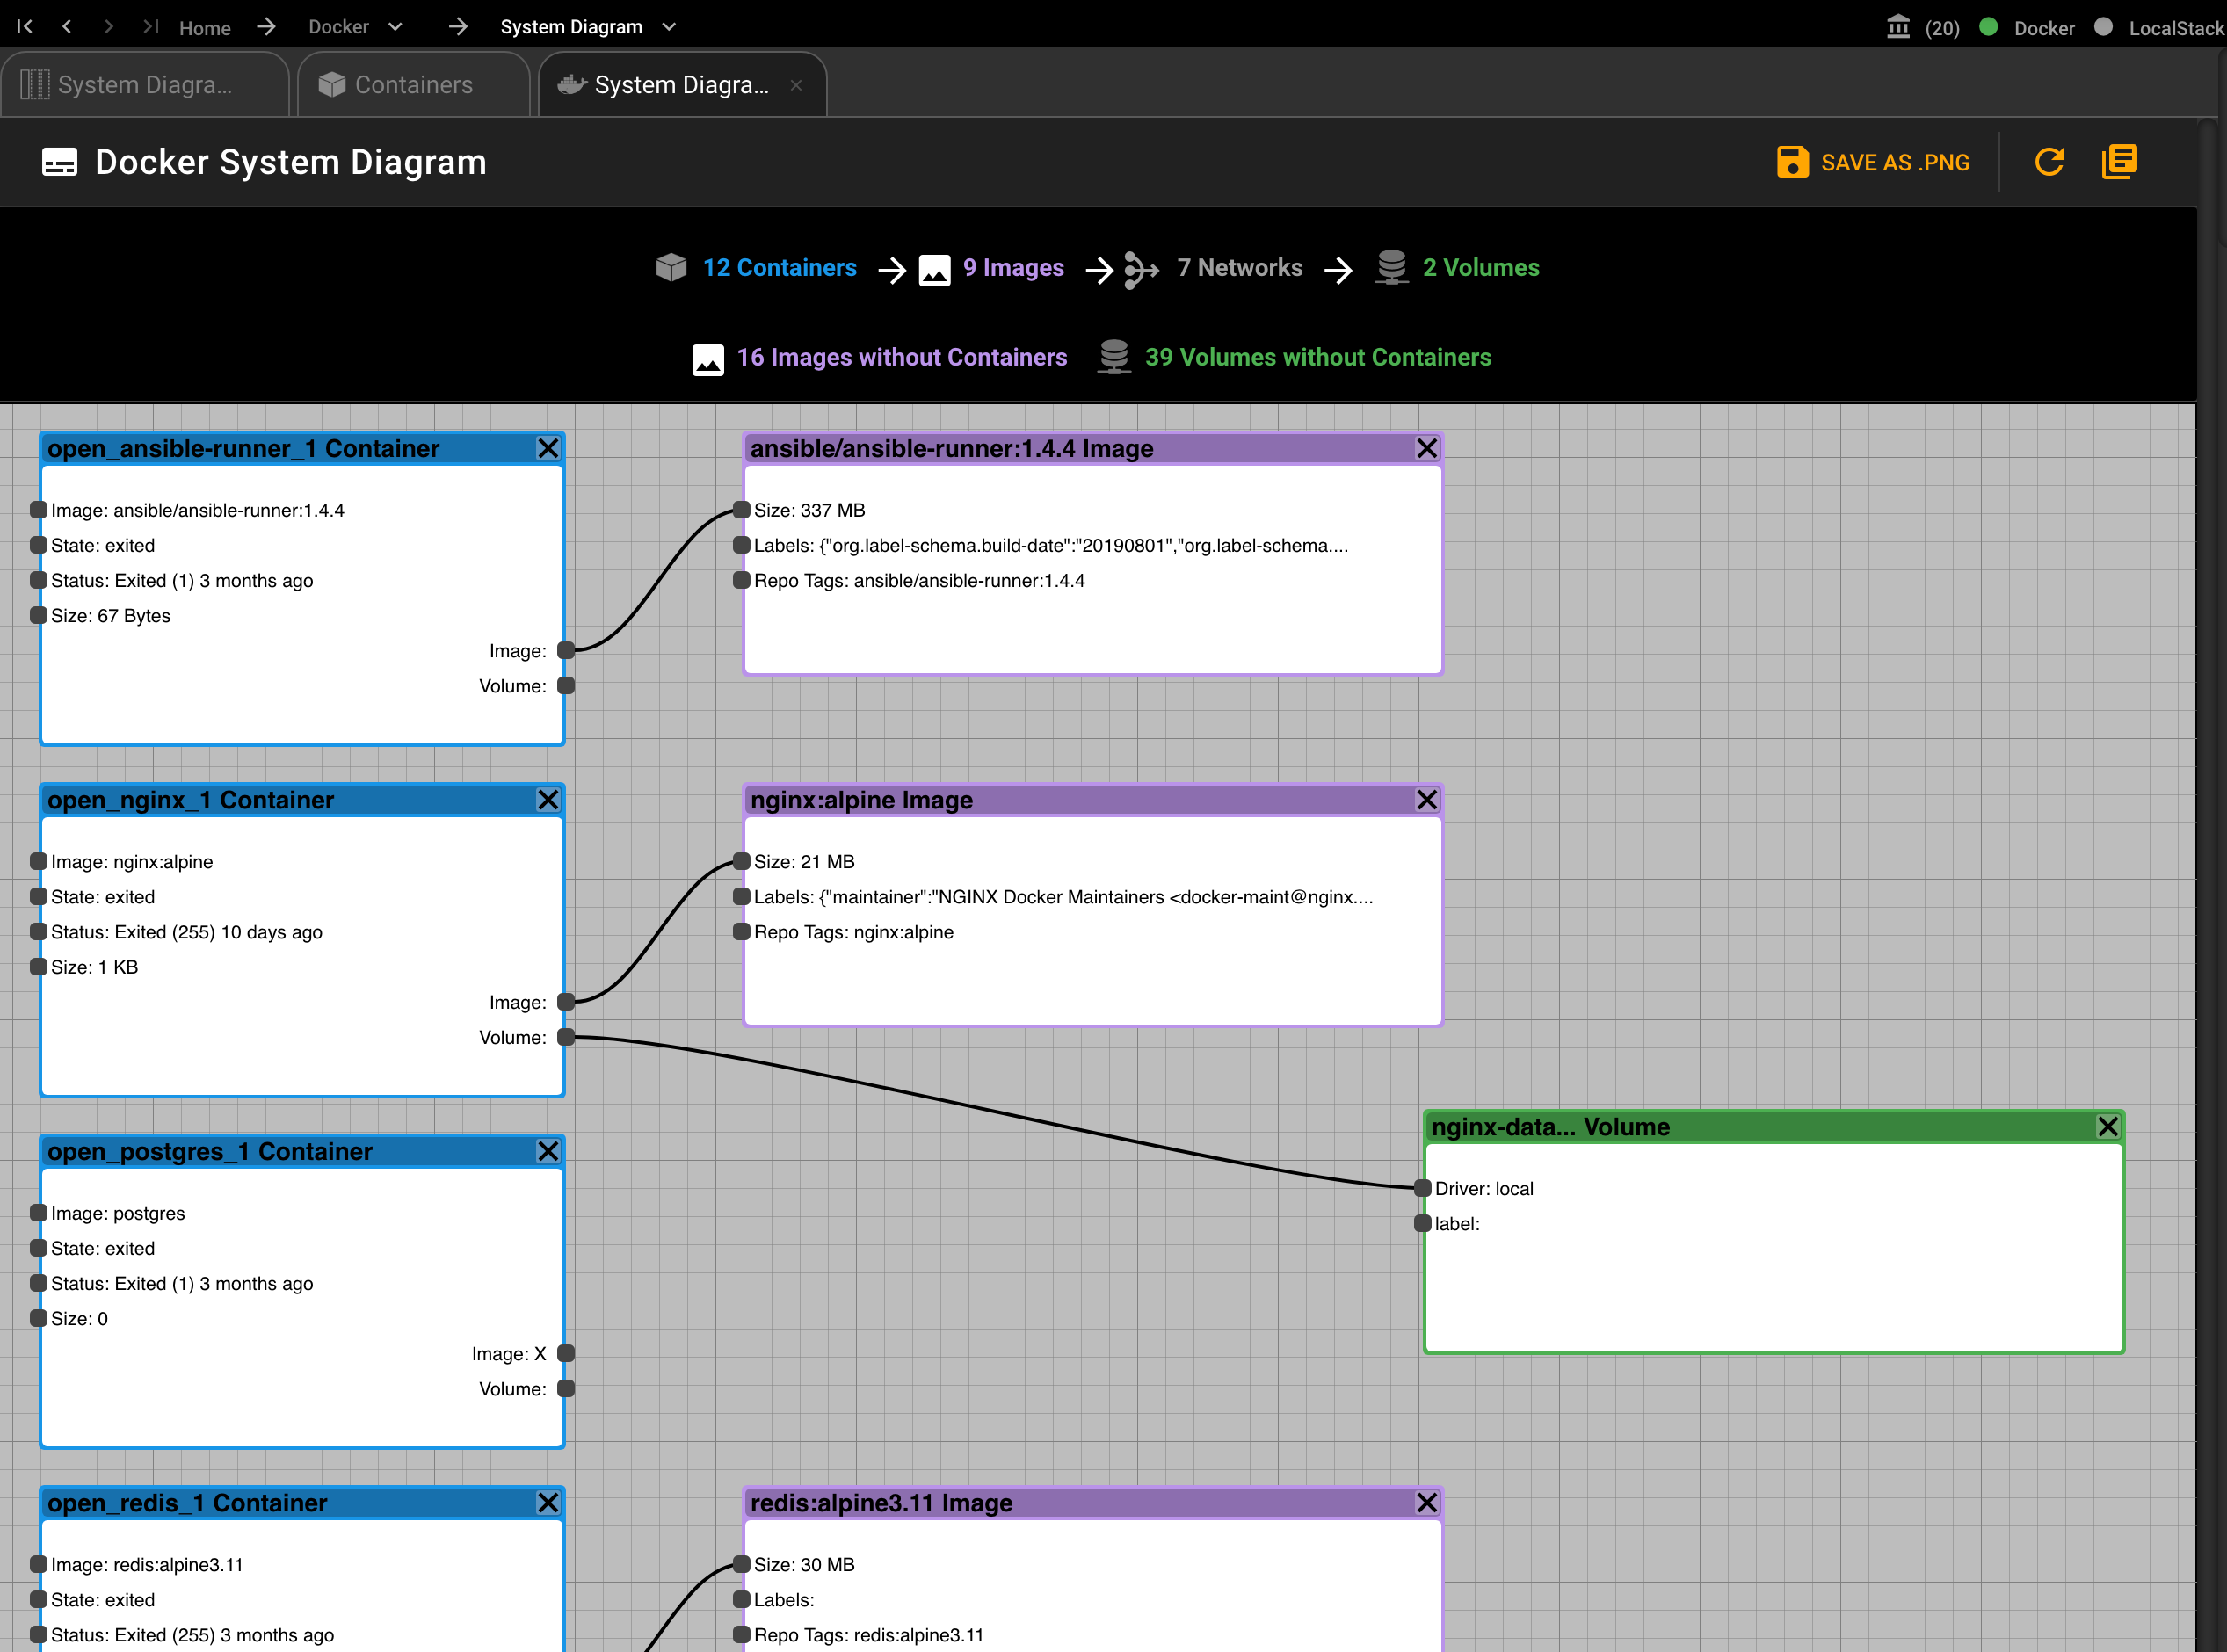Switch to the first System Diagram tab

tap(145, 85)
